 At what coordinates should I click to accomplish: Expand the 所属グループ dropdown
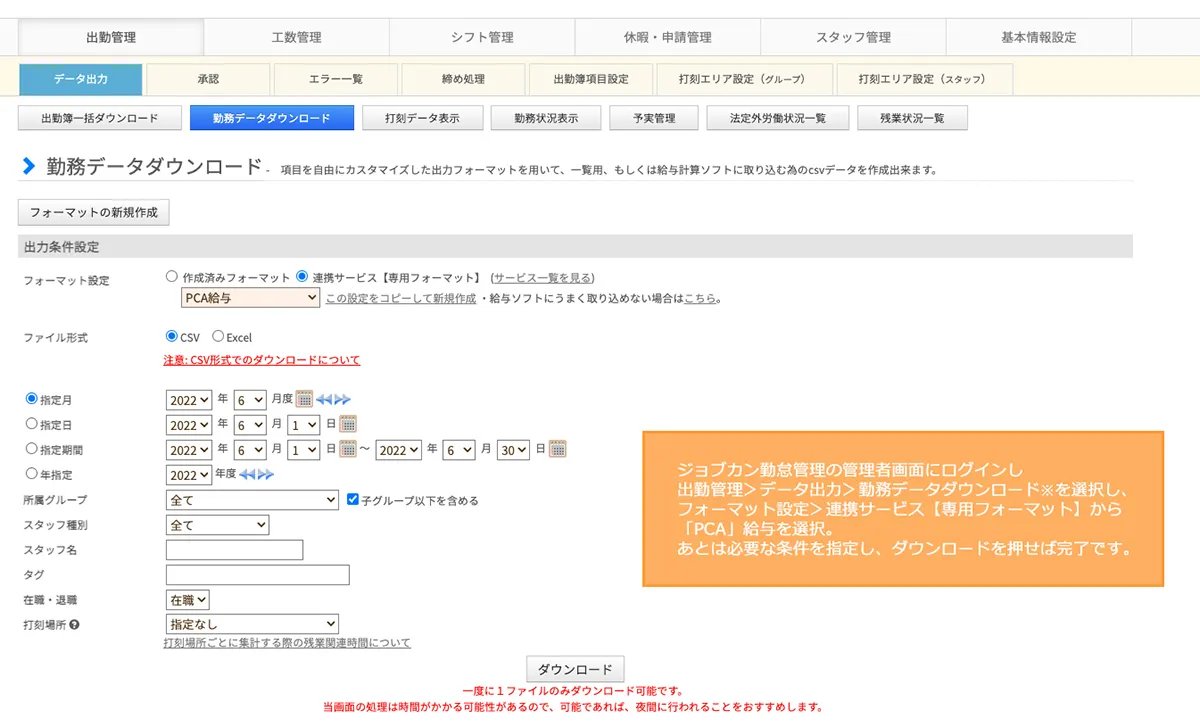252,500
